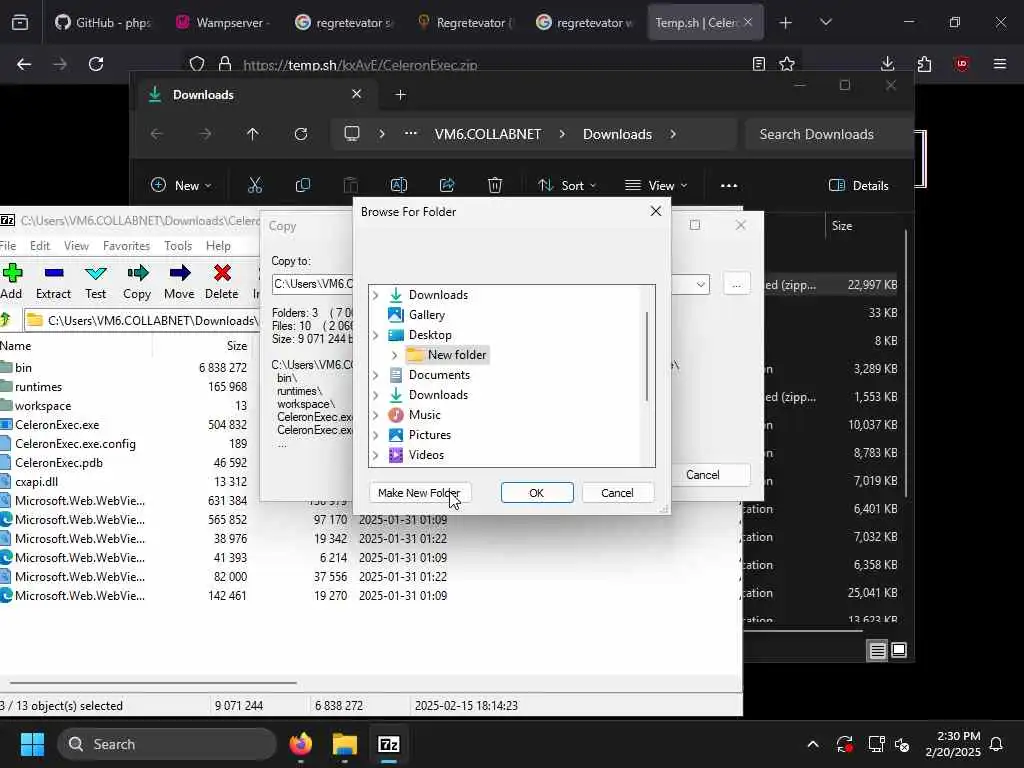Click OK in Browse For Folder
This screenshot has width=1024, height=768.
click(x=537, y=492)
